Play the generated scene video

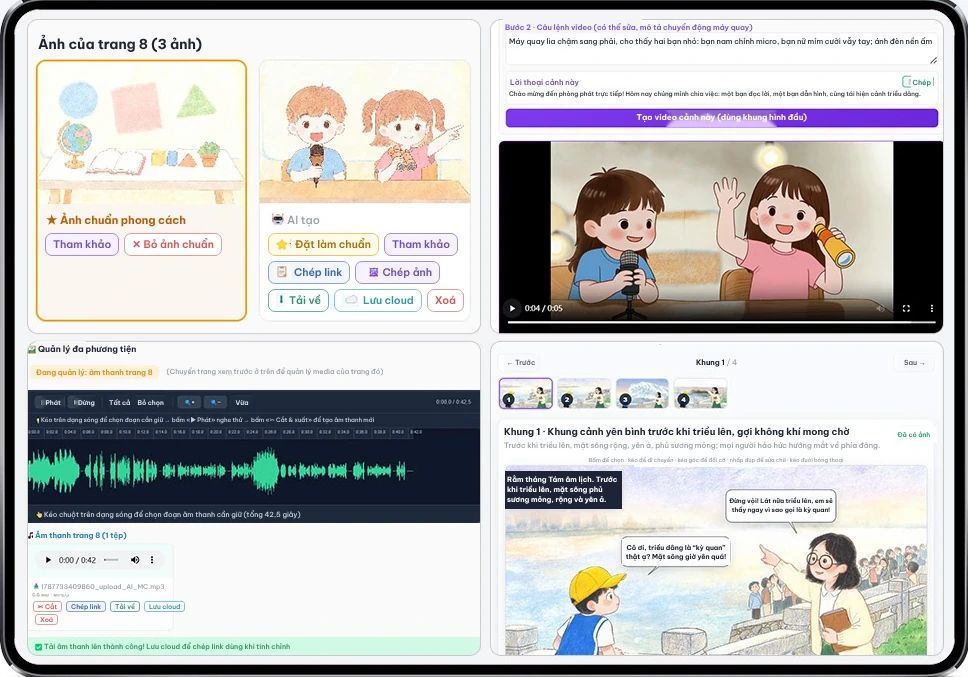click(512, 308)
